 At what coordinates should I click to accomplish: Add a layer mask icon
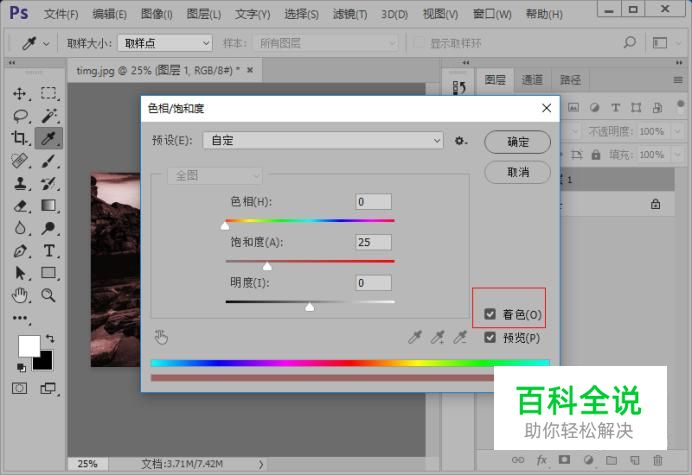click(564, 460)
